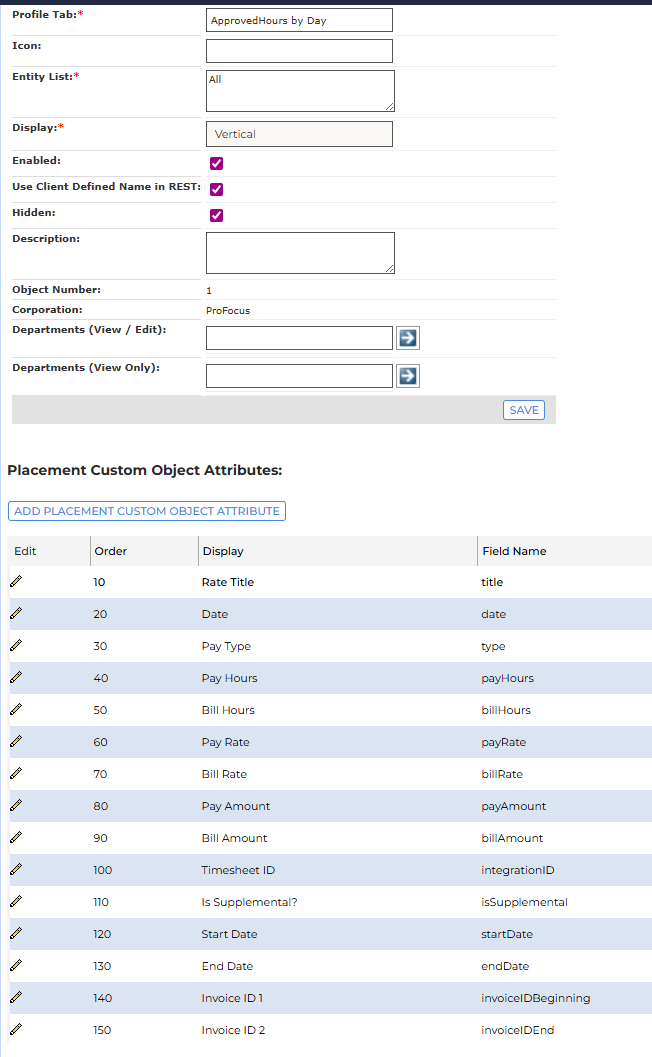The width and height of the screenshot is (652, 1057).
Task: Click pencil icon next to Invoice ID 2
Action: pyautogui.click(x=16, y=1029)
